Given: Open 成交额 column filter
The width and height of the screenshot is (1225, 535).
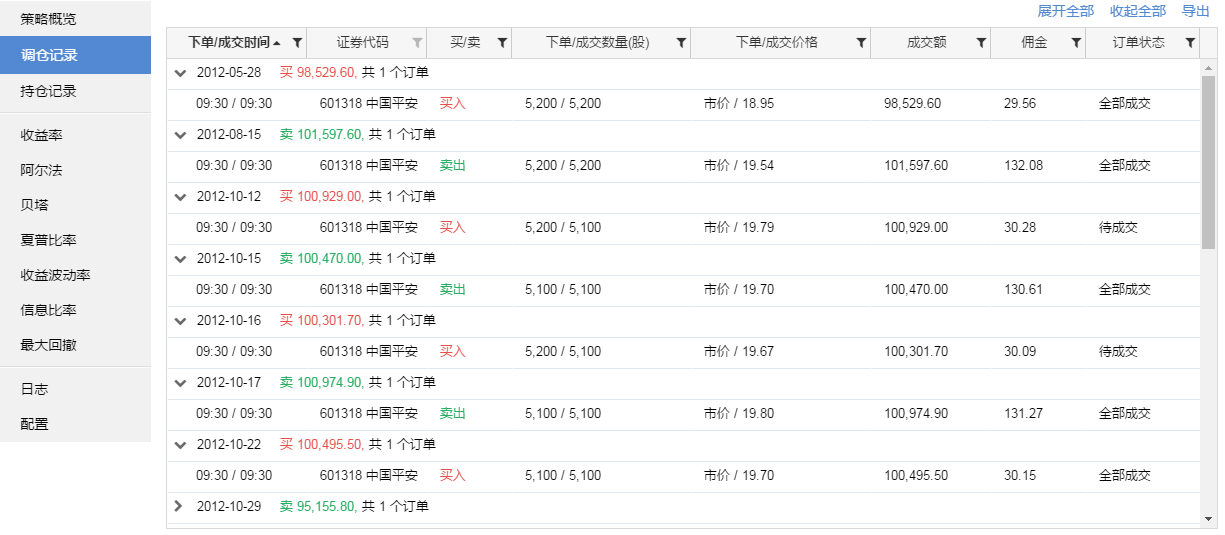Looking at the screenshot, I should pyautogui.click(x=981, y=43).
